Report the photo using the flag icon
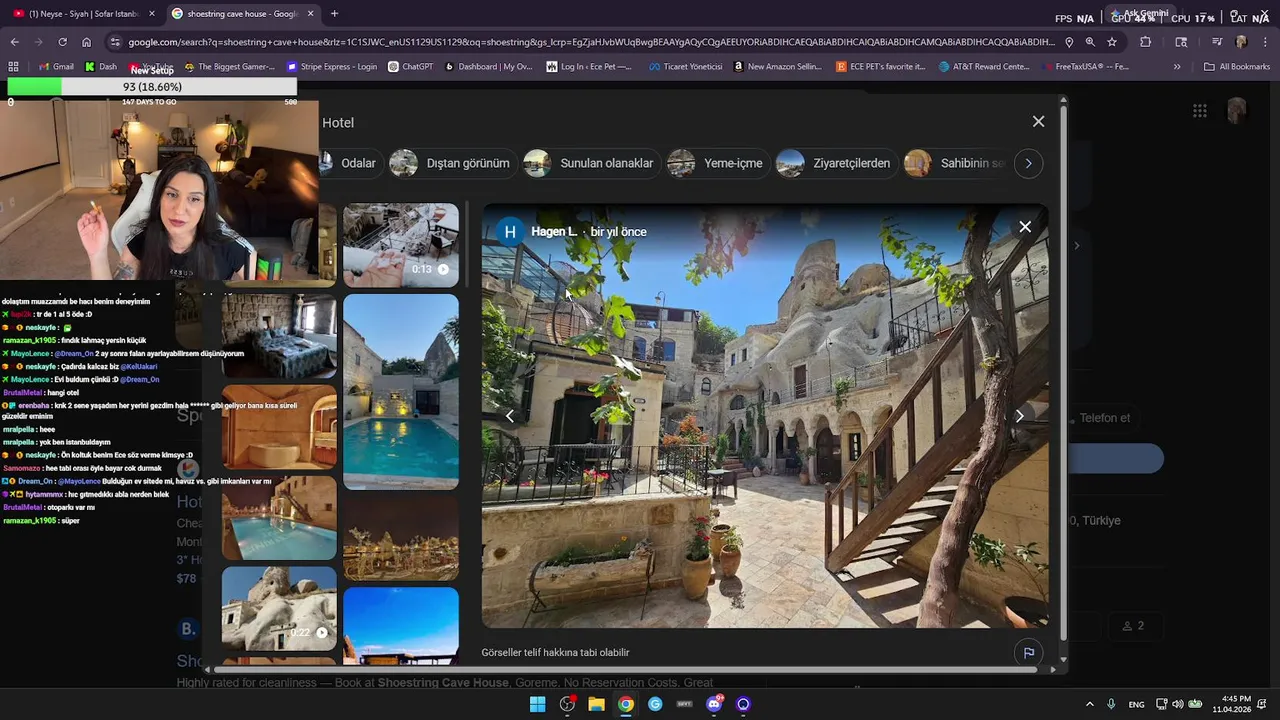This screenshot has width=1280, height=720. 1029,653
